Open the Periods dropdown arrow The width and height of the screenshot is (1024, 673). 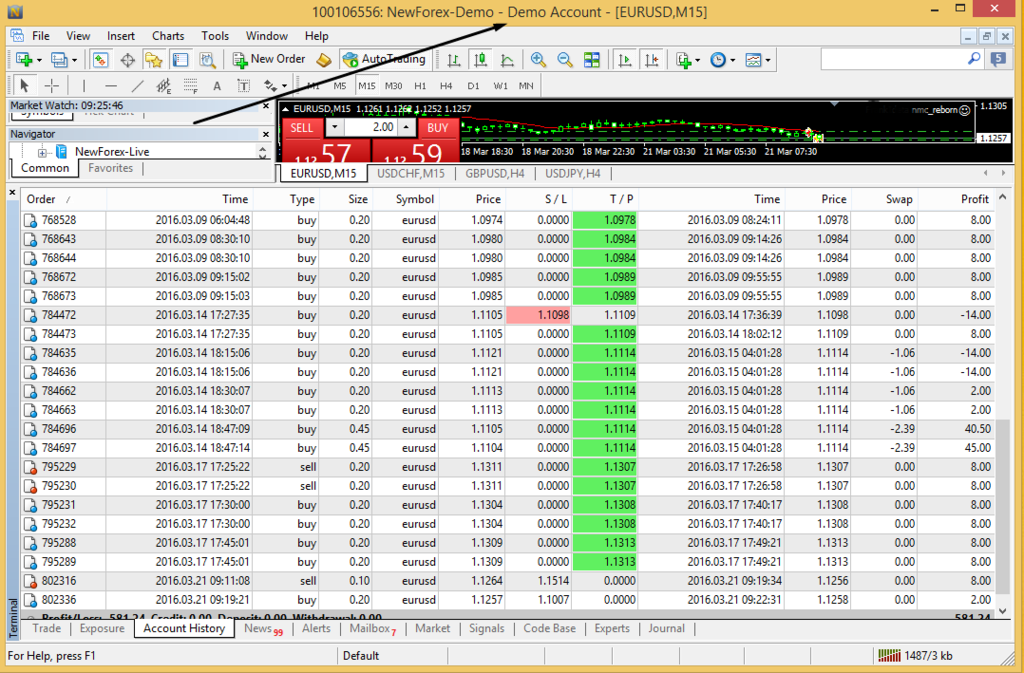(x=733, y=60)
